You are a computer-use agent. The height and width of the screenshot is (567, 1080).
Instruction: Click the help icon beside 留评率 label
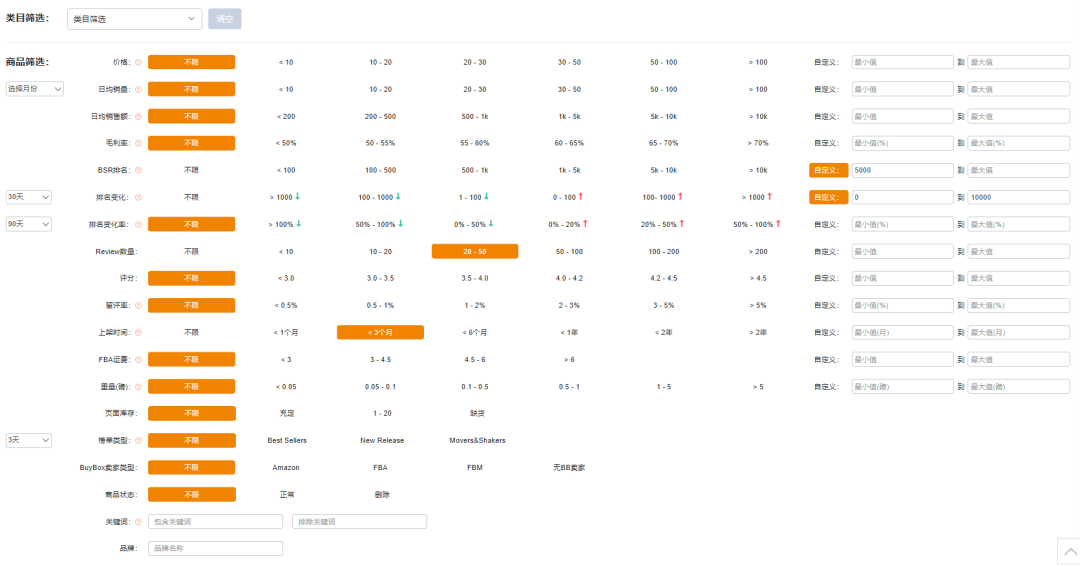pyautogui.click(x=138, y=305)
